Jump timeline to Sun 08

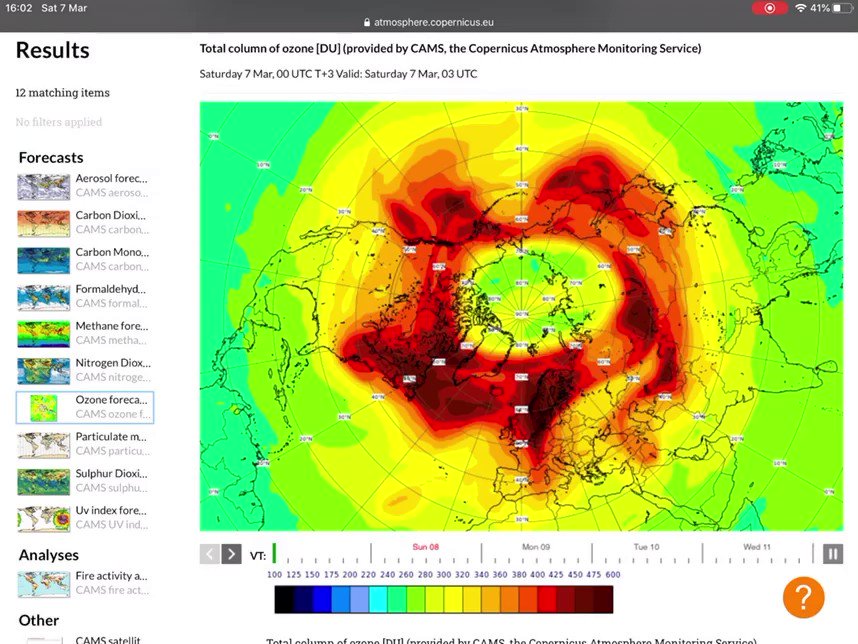click(x=426, y=547)
